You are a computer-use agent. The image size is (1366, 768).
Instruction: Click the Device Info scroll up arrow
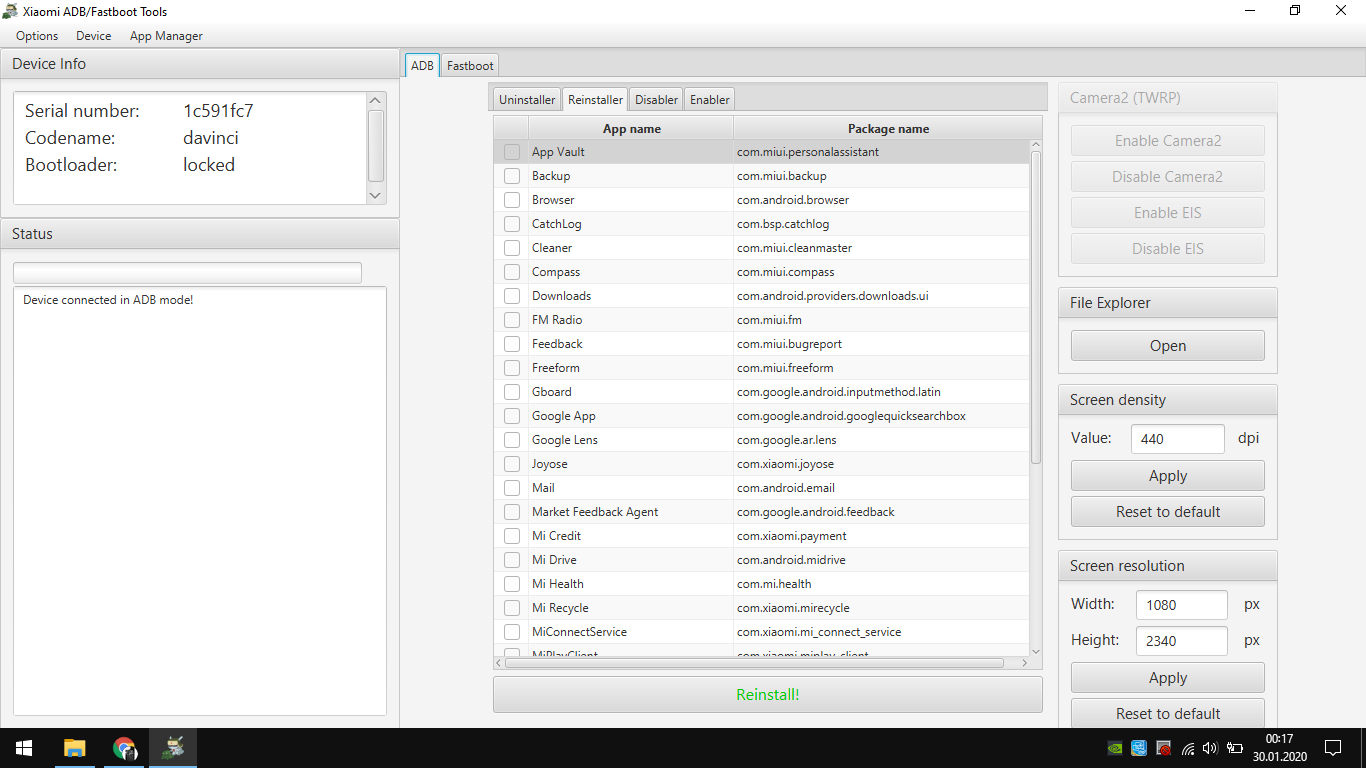376,100
